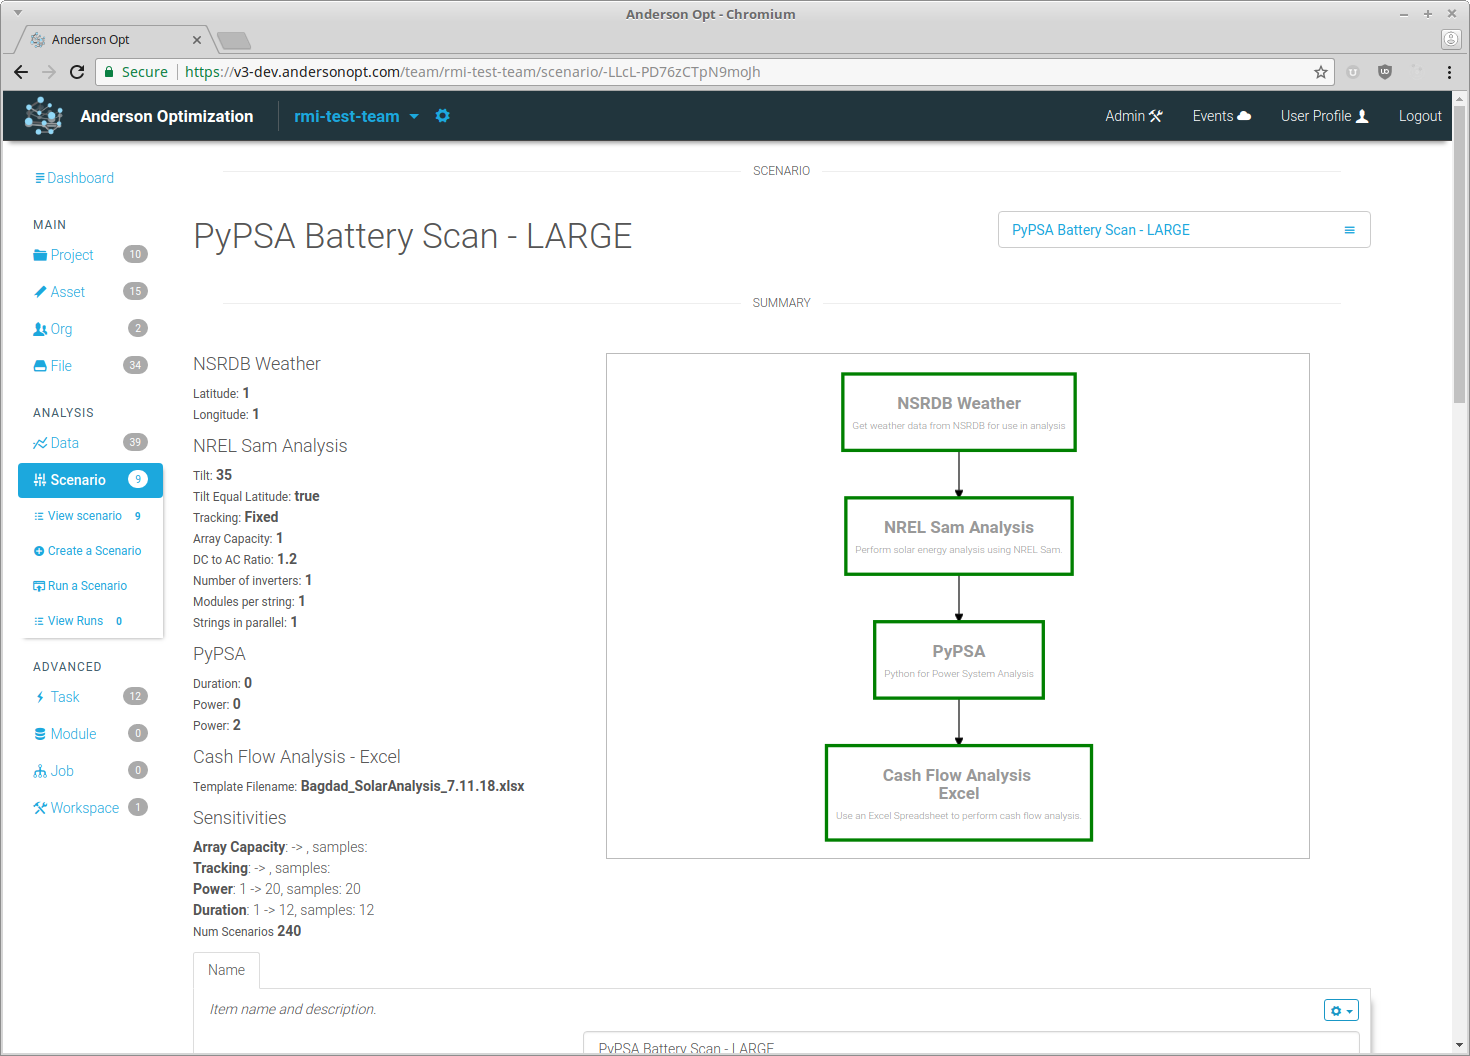Select Run a Scenario link
Screen dimensions: 1470x1056
click(x=80, y=586)
